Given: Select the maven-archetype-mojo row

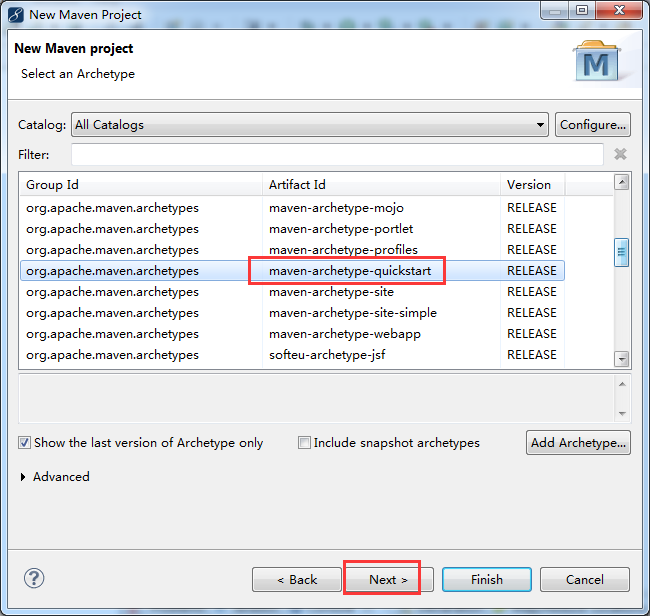Looking at the screenshot, I should tap(292, 208).
